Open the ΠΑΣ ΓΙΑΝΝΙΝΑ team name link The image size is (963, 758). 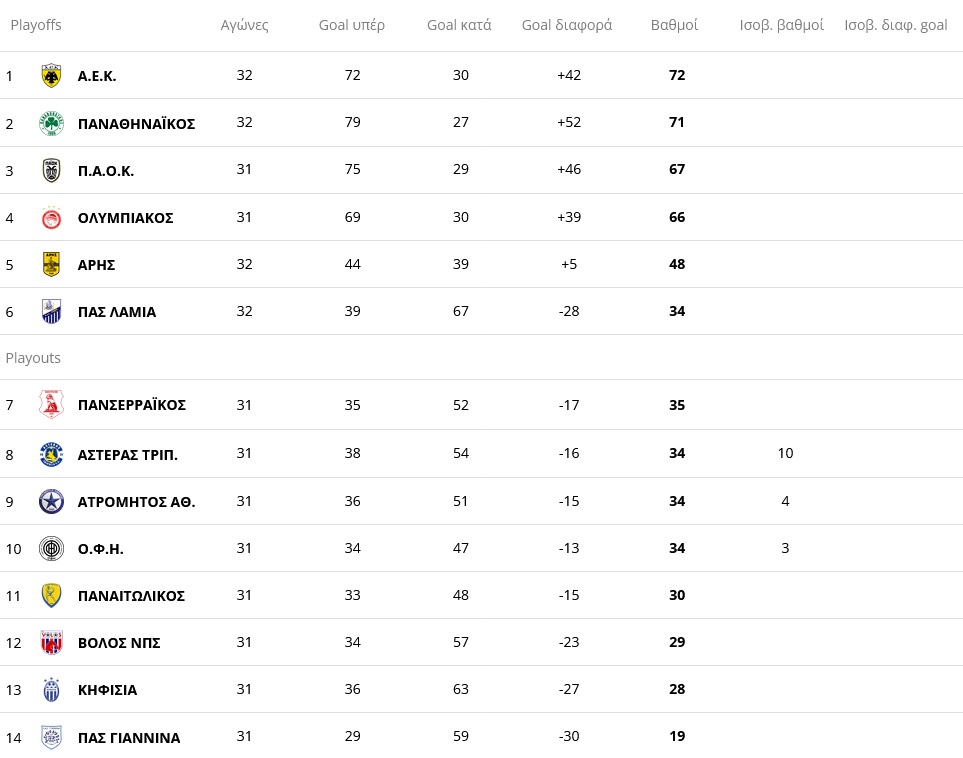(129, 738)
